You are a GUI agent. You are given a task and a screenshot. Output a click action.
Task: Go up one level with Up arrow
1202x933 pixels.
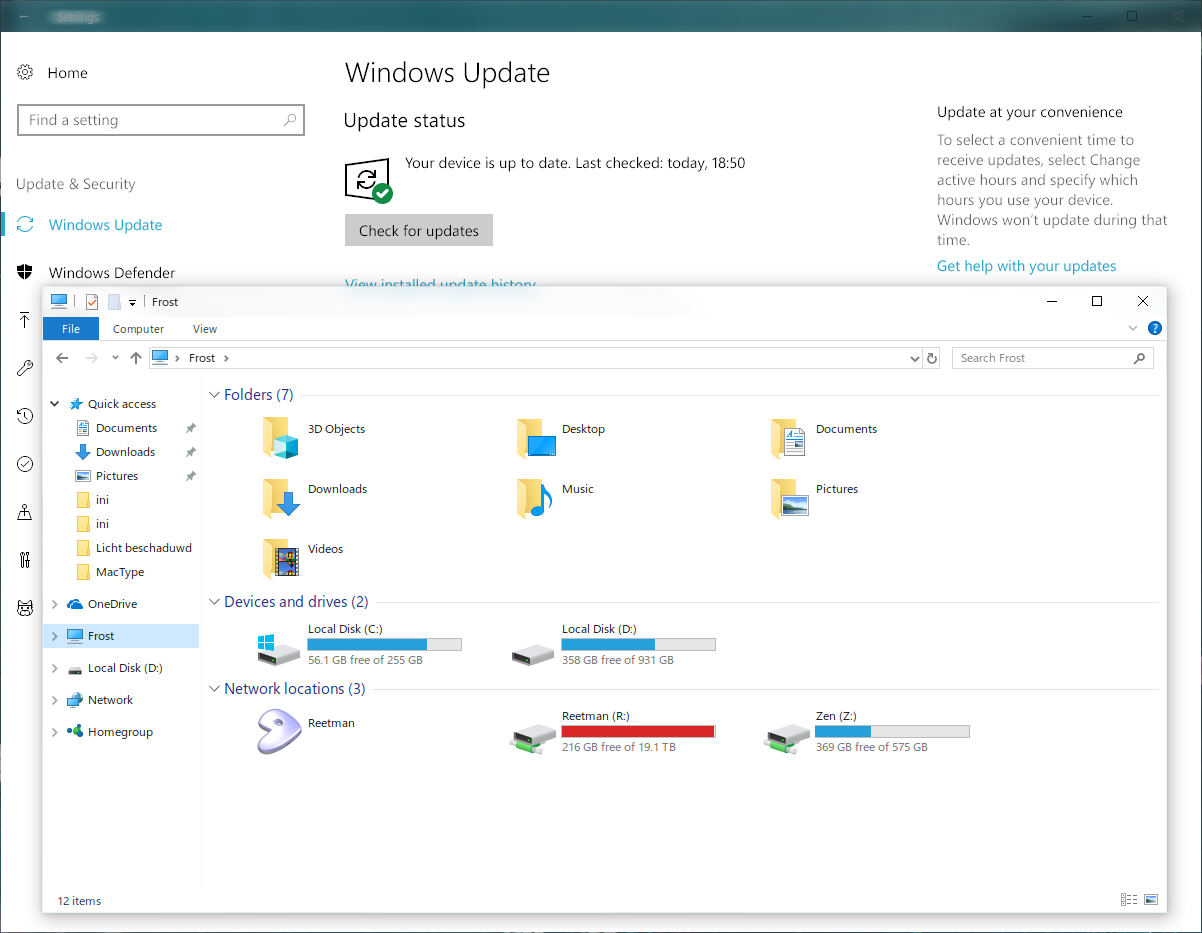136,358
